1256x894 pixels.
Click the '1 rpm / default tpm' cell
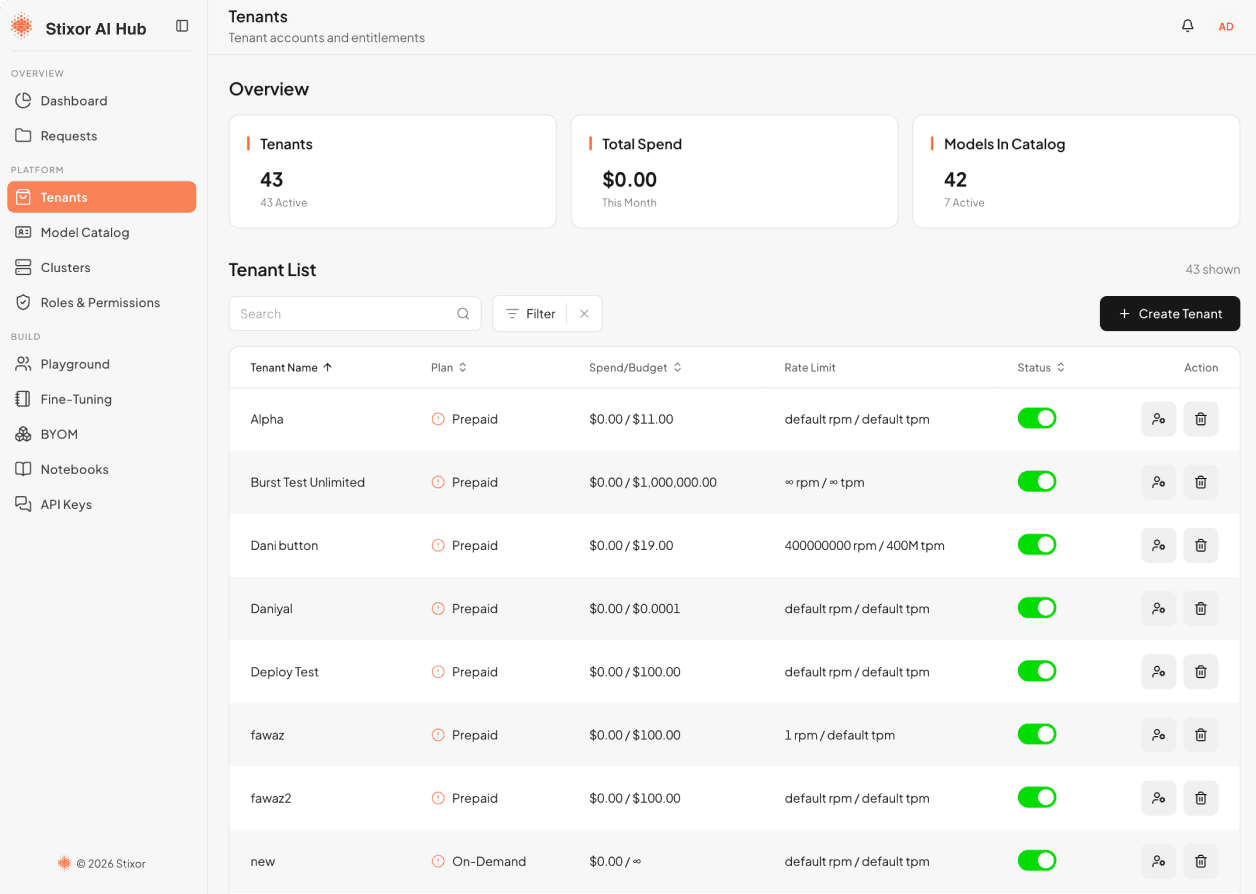840,735
